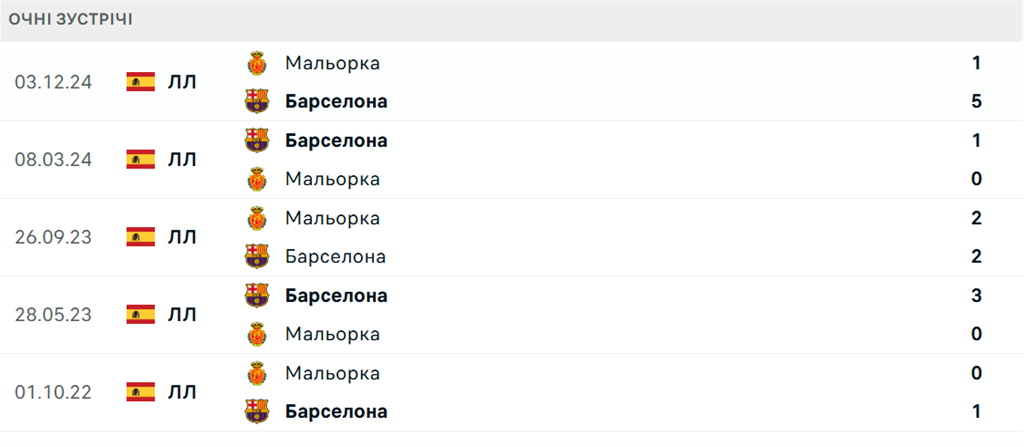This screenshot has height=447, width=1024.
Task: Click Mallorca crest in 03.12.24 match
Action: click(257, 63)
